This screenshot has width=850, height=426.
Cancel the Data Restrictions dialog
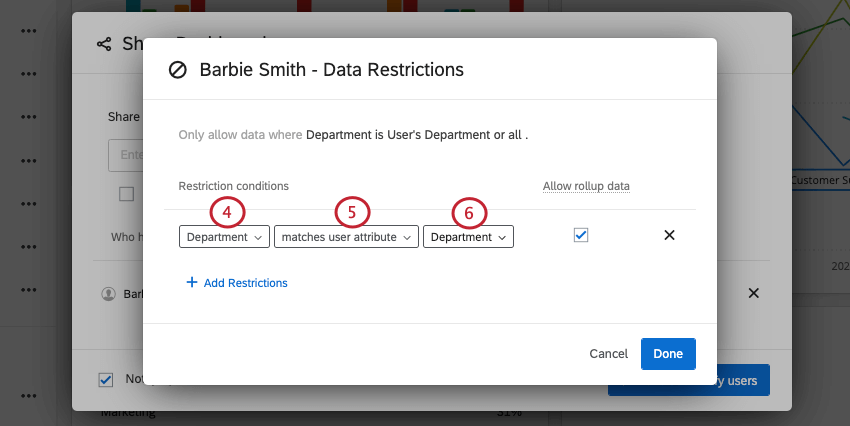[x=608, y=354]
